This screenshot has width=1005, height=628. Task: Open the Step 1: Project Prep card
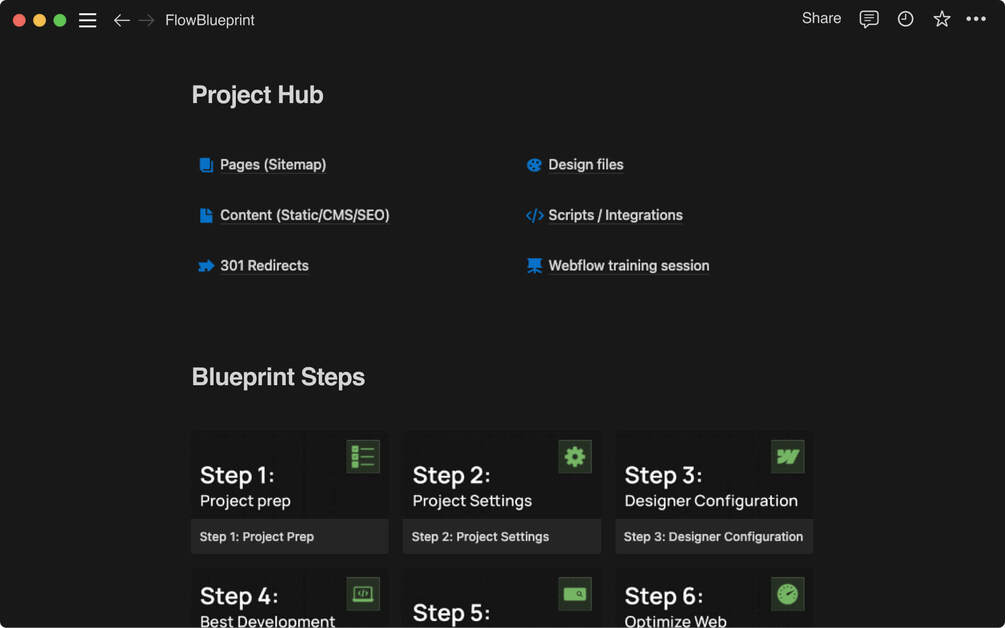pos(289,537)
